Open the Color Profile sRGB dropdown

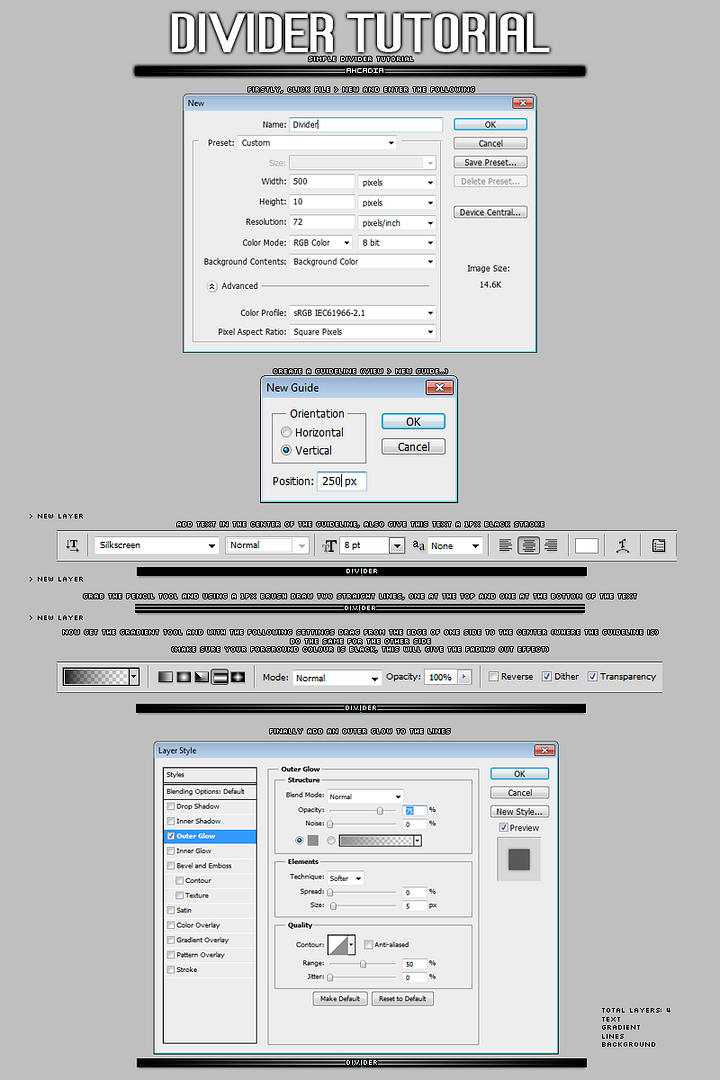[362, 313]
